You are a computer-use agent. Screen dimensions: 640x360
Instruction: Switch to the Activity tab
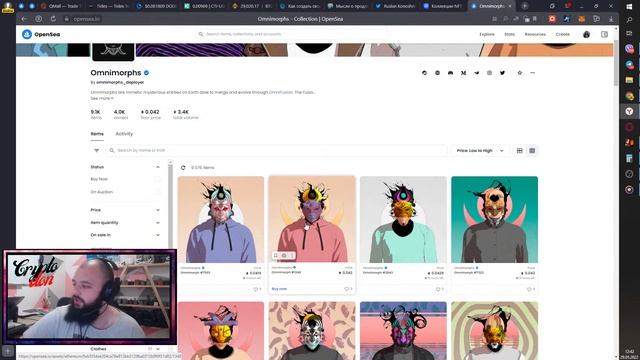pyautogui.click(x=124, y=134)
